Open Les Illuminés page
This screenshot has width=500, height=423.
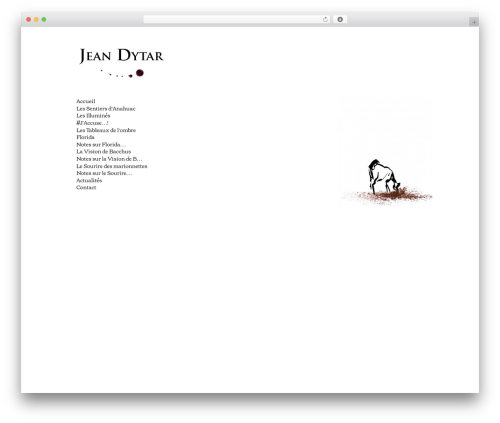click(x=93, y=116)
